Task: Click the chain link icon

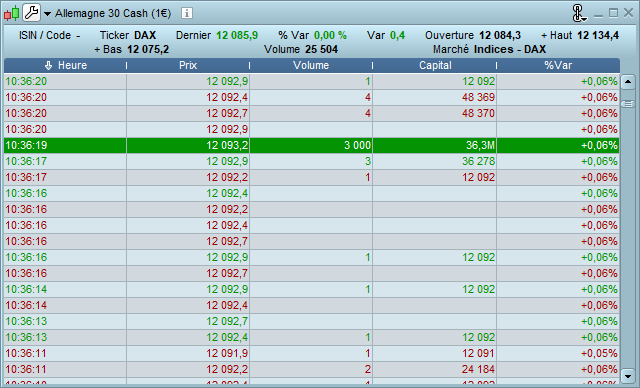Action: pyautogui.click(x=578, y=13)
